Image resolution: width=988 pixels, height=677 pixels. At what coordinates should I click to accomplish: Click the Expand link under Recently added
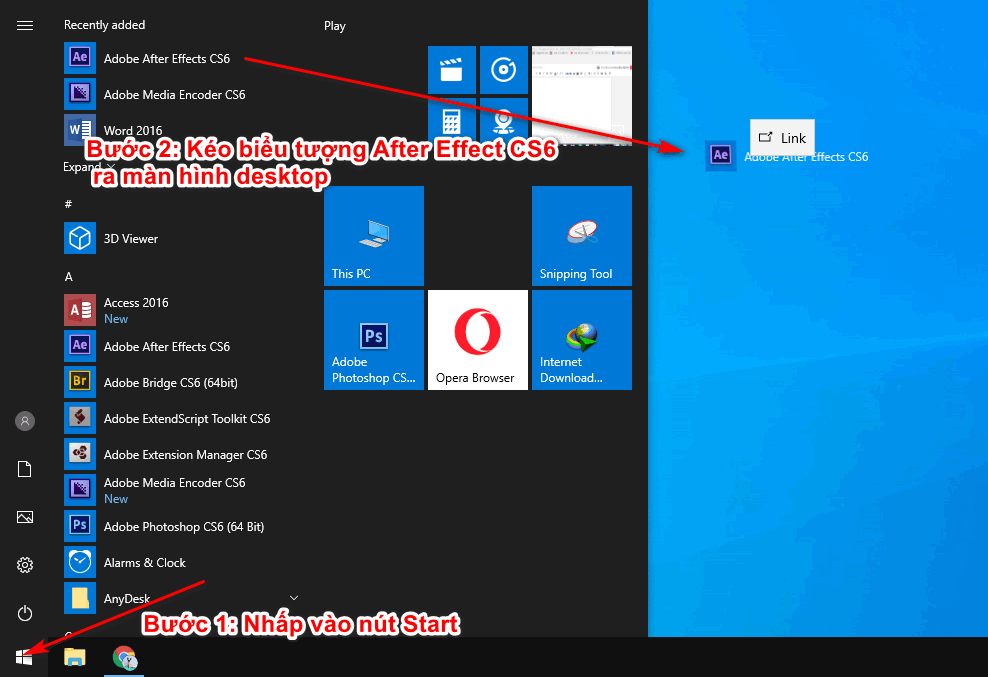(89, 166)
